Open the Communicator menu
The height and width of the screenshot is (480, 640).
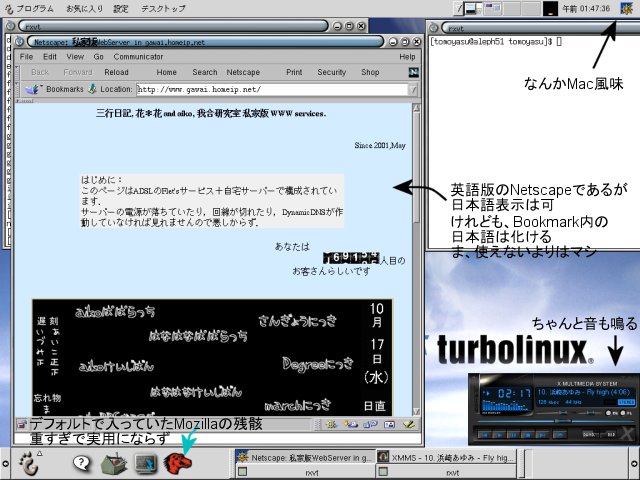pos(138,57)
